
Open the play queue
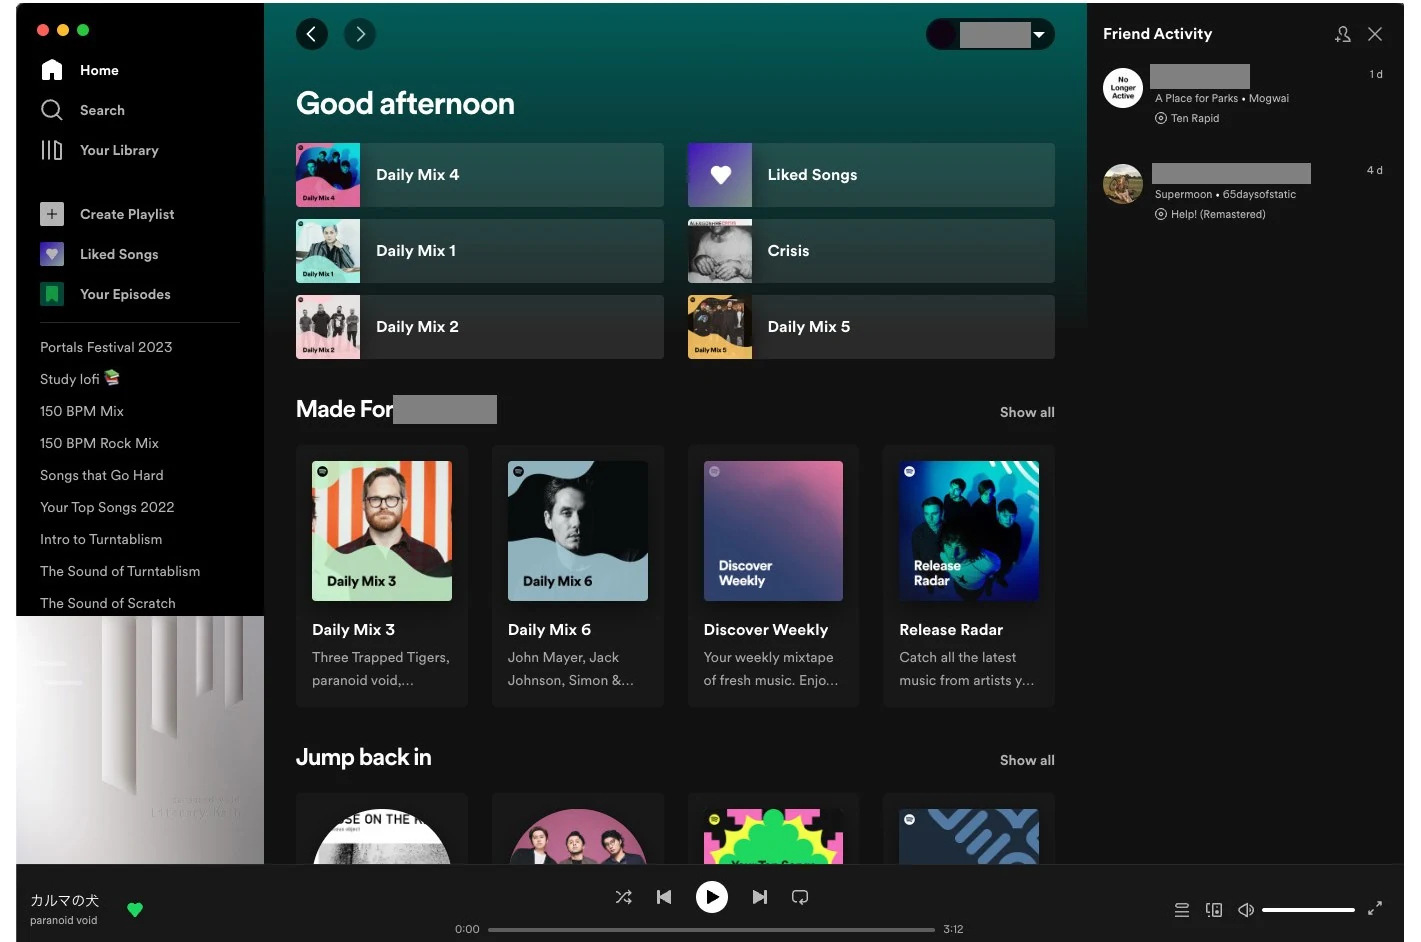1182,910
